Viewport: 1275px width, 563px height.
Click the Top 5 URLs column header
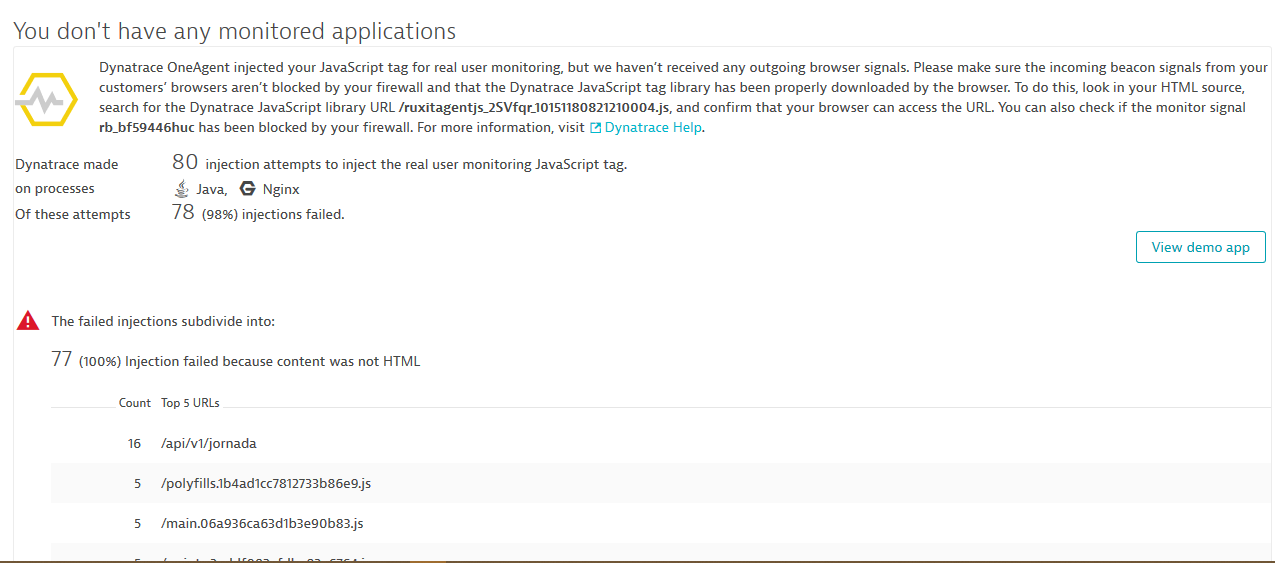(x=190, y=403)
